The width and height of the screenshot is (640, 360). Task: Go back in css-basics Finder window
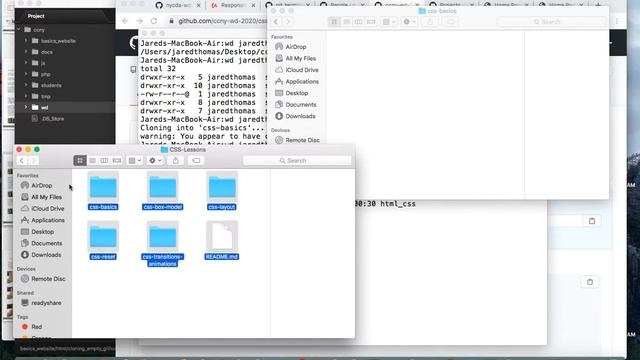tap(276, 22)
